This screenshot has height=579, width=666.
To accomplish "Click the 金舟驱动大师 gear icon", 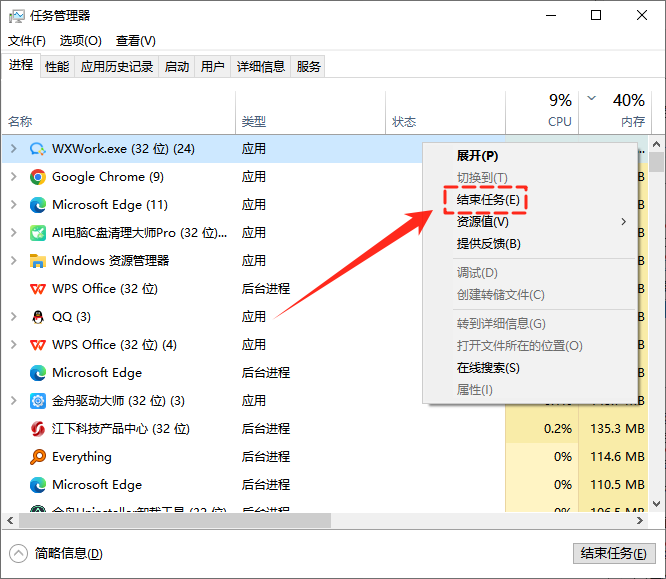I will coord(37,401).
